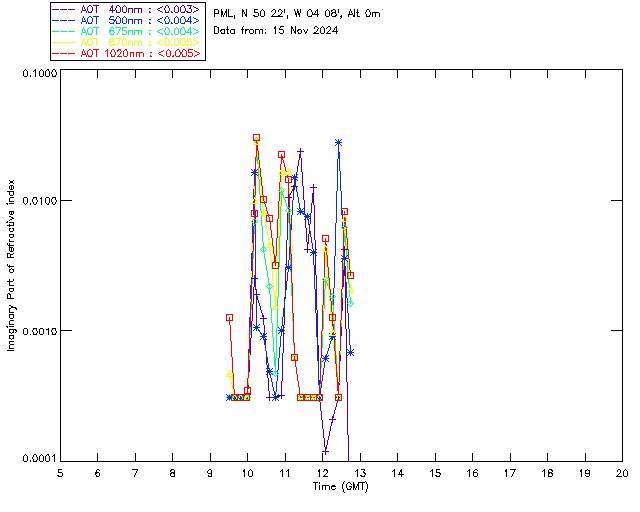Click the AOT 1020nm legend entry
The height and width of the screenshot is (512, 640).
click(127, 53)
